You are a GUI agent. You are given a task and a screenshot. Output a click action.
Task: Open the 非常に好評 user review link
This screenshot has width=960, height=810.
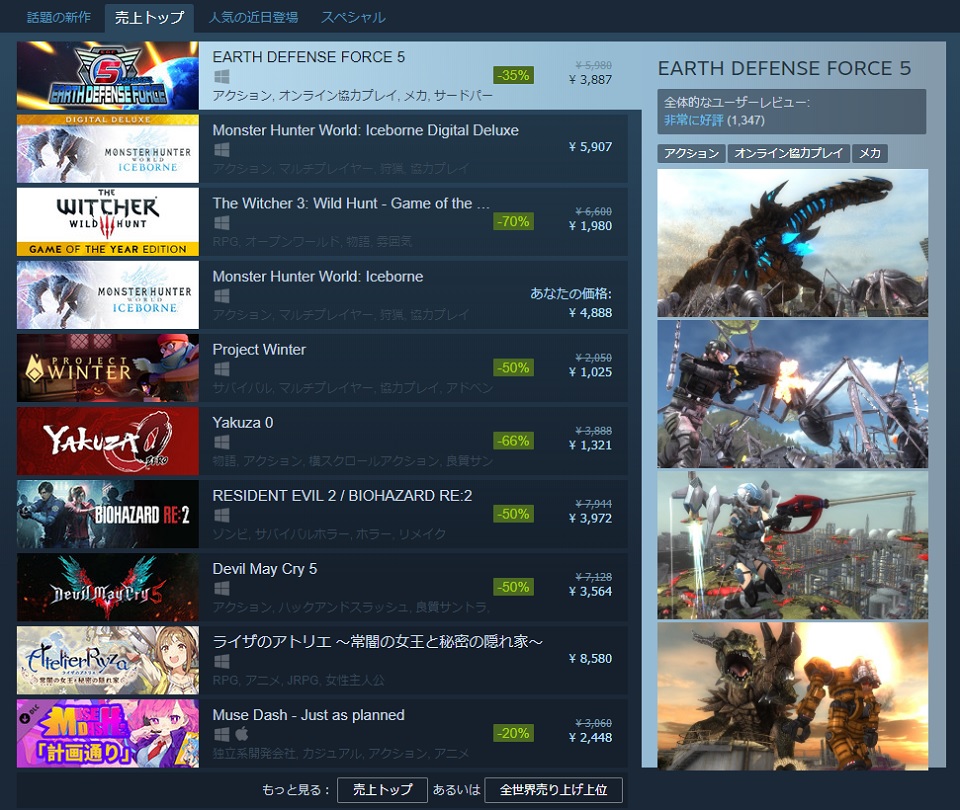[x=692, y=120]
